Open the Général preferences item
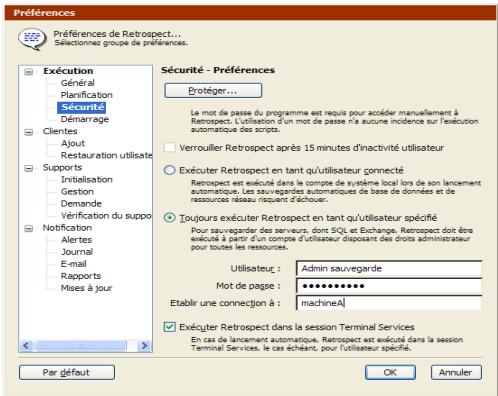The image size is (498, 396). point(78,83)
